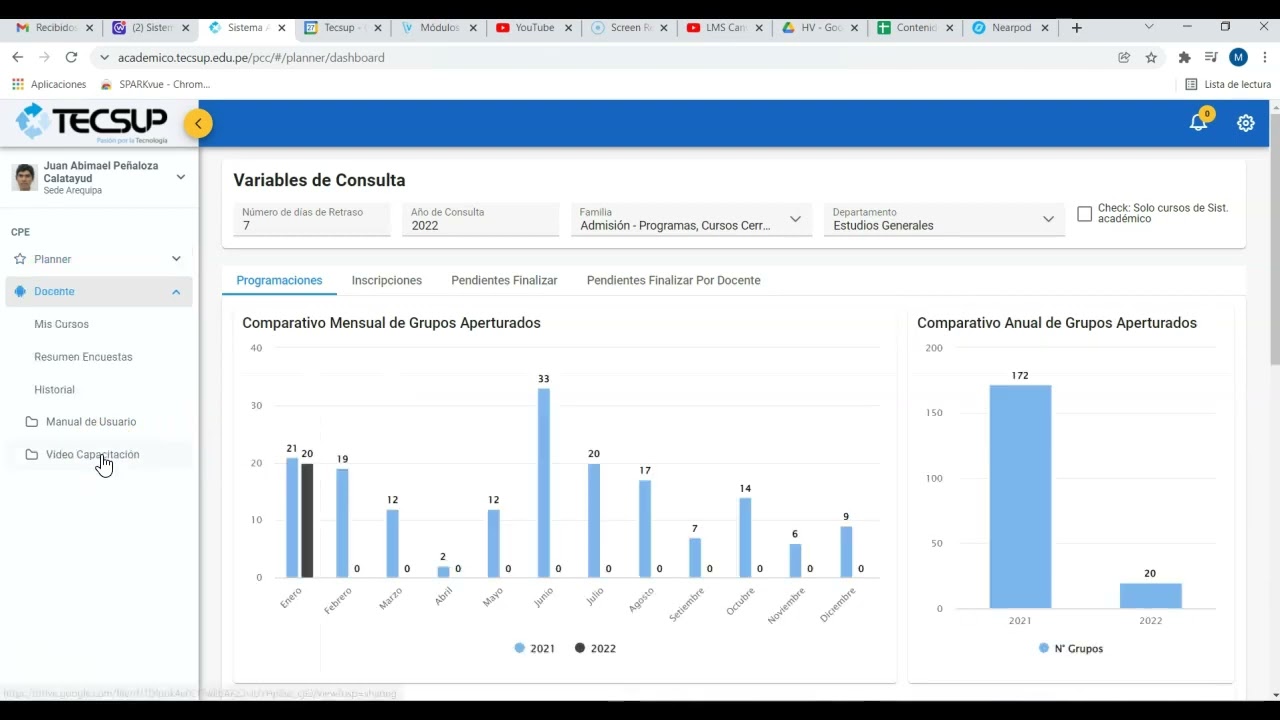Open Resumen Encuestas menu item
The width and height of the screenshot is (1280, 720).
point(83,357)
